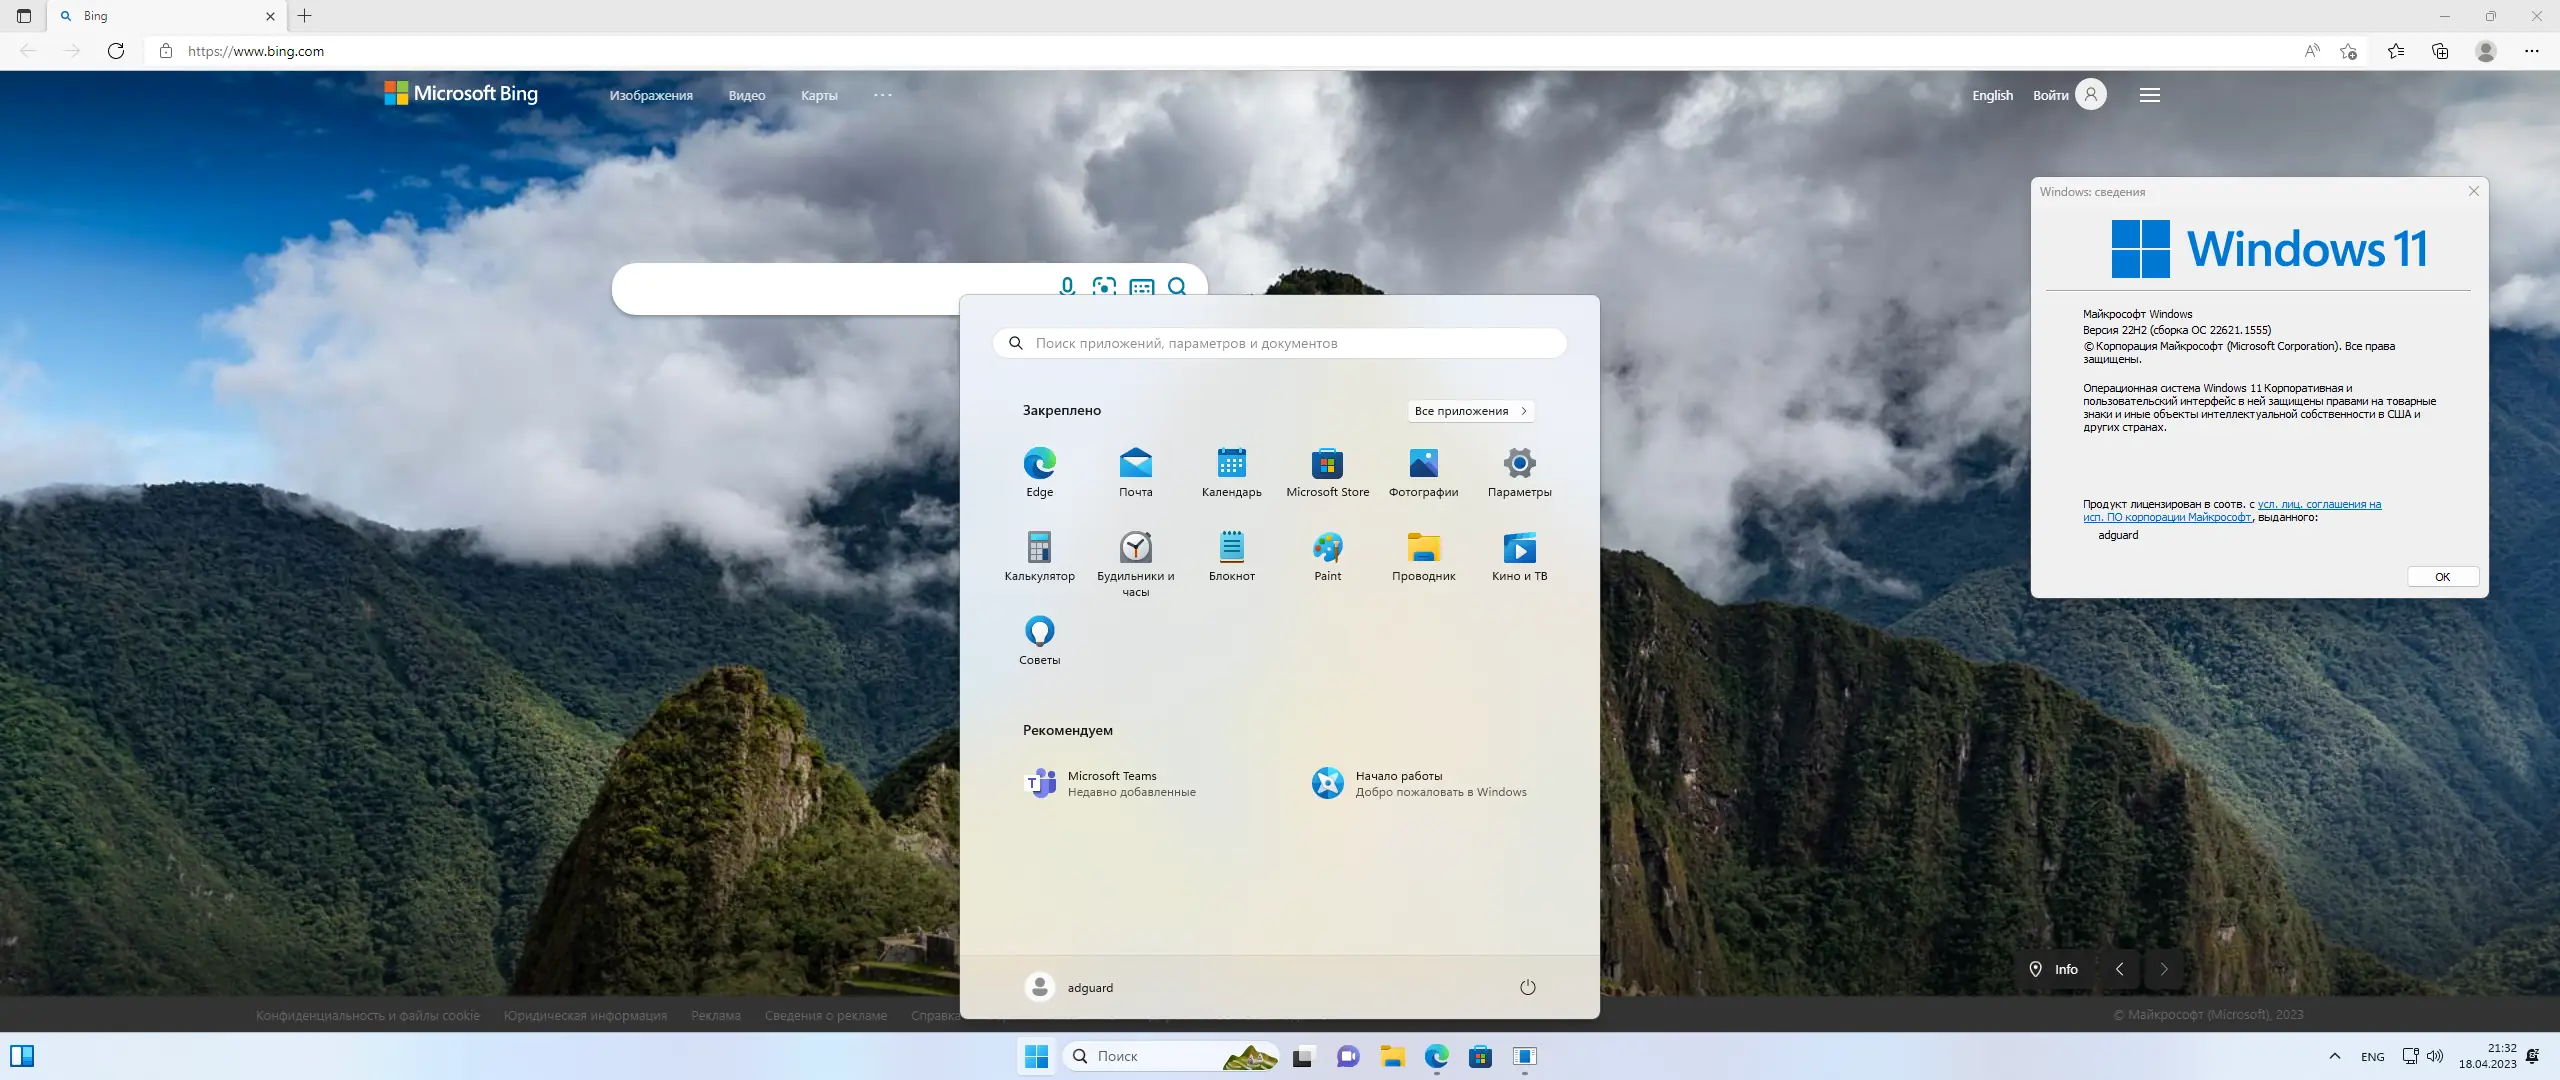Screen dimensions: 2560x1080
Task: Open the power options button
Action: click(x=1527, y=987)
